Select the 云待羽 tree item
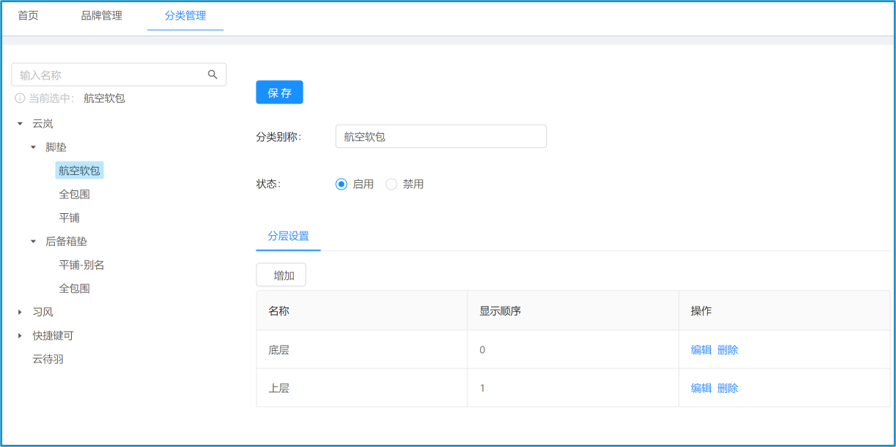This screenshot has height=447, width=896. (x=48, y=359)
